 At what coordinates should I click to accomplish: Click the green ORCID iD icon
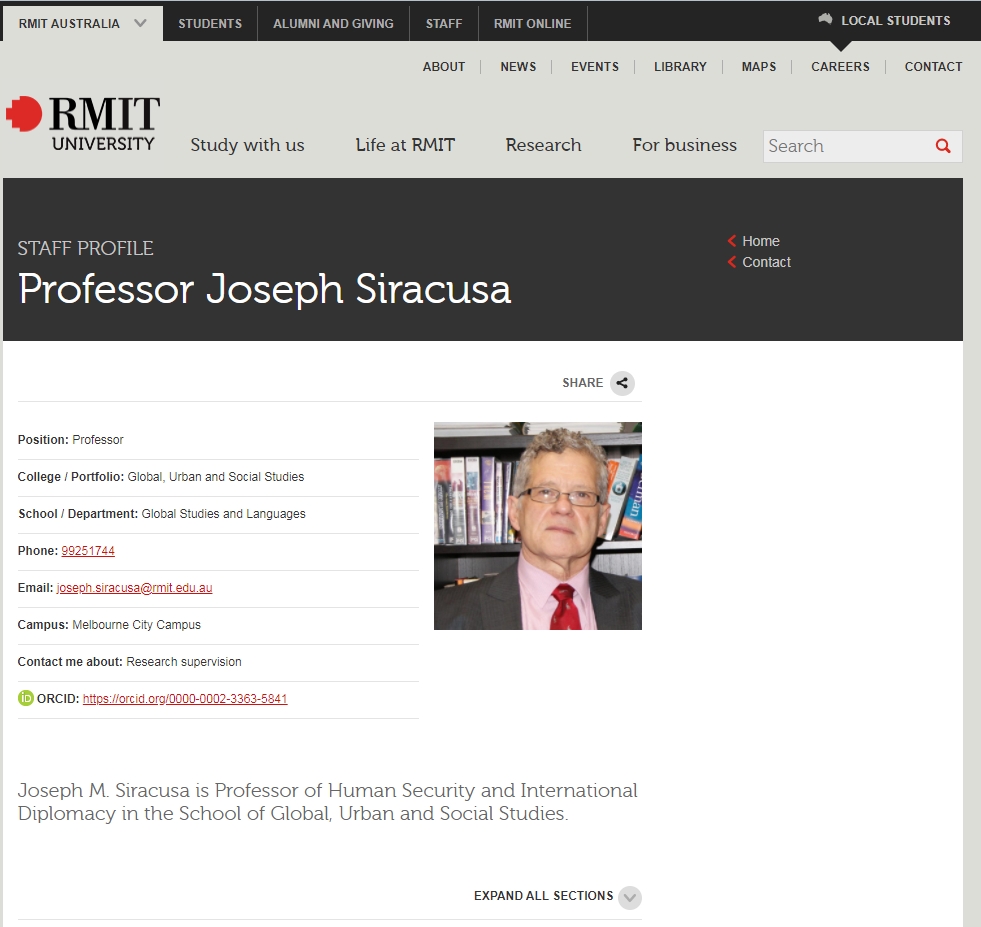click(26, 698)
